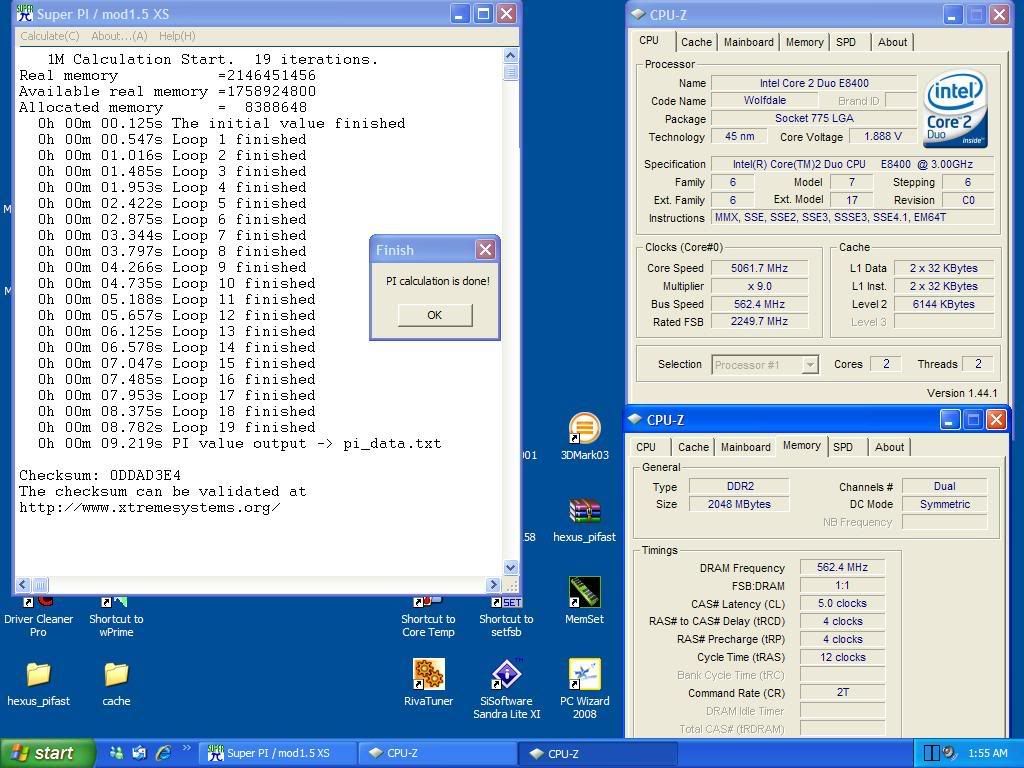Viewport: 1024px width, 768px height.
Task: Click the lower CPU-Z title bar icon
Action: tap(635, 419)
